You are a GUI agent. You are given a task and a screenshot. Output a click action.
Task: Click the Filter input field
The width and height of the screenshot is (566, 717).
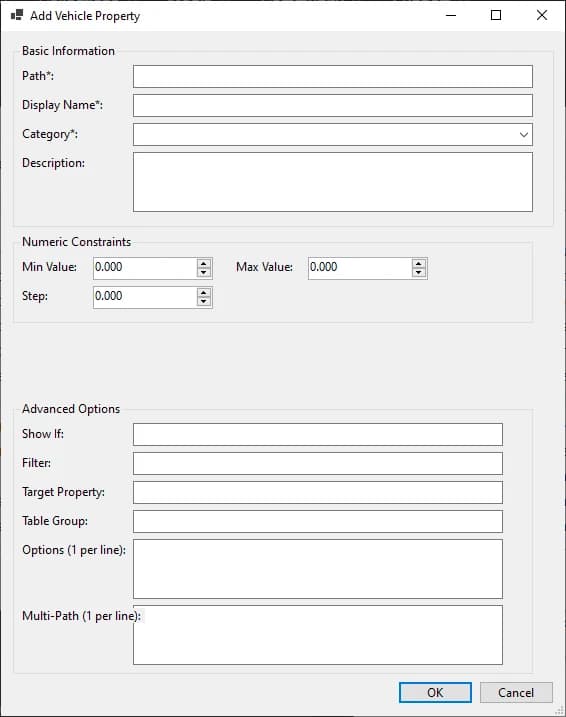coord(318,464)
